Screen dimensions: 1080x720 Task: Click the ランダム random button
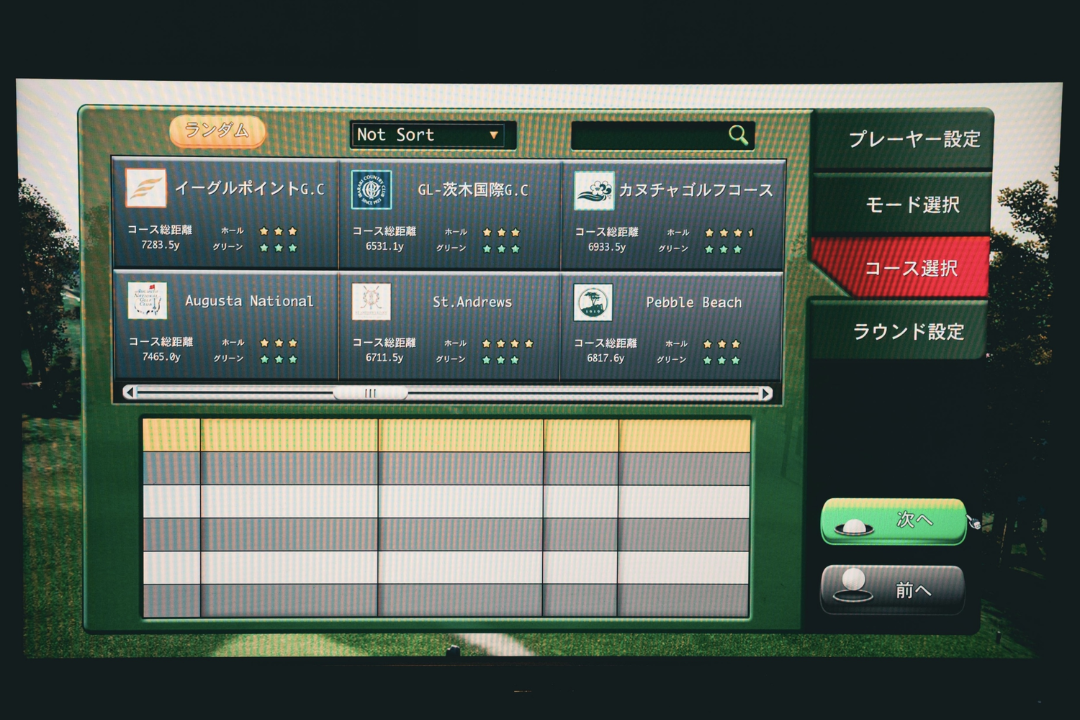click(217, 131)
